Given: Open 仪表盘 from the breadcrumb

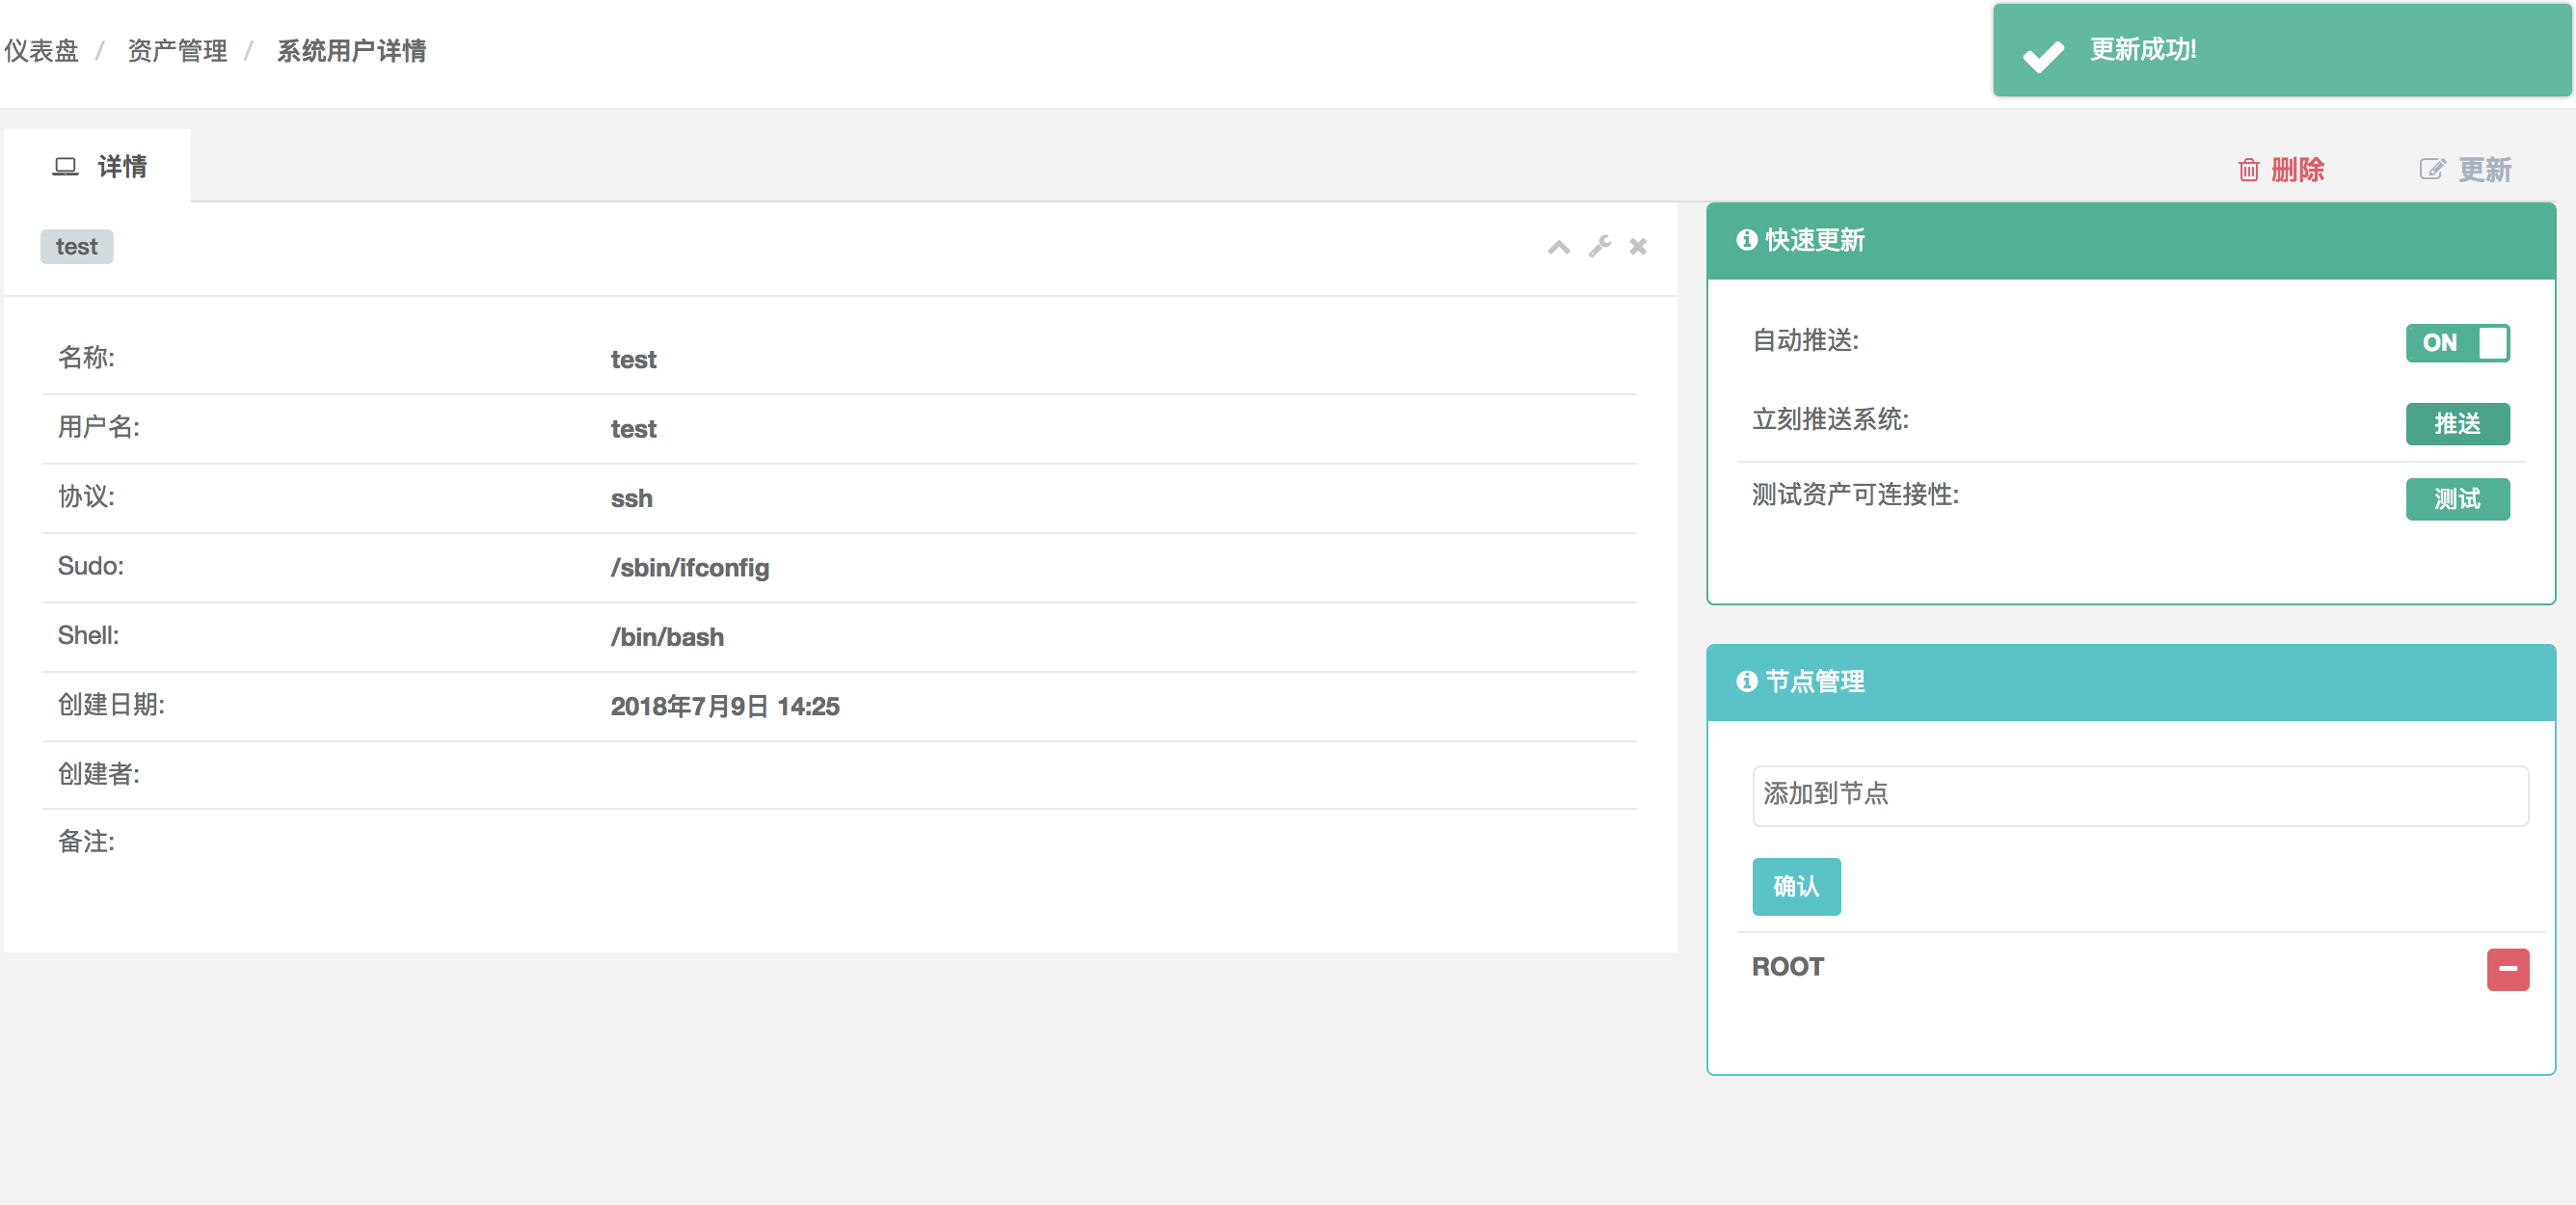Looking at the screenshot, I should point(41,50).
